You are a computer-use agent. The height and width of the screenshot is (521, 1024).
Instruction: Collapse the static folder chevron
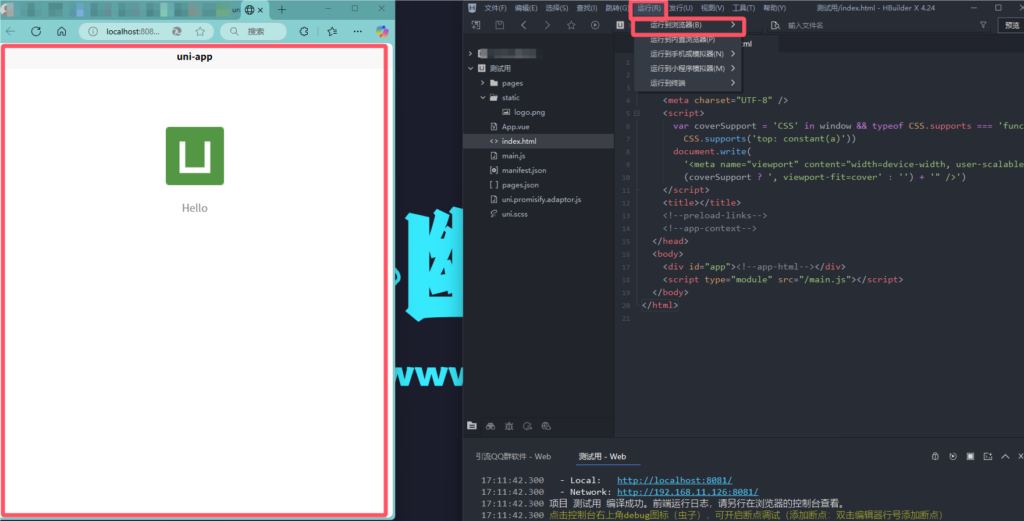pyautogui.click(x=483, y=97)
